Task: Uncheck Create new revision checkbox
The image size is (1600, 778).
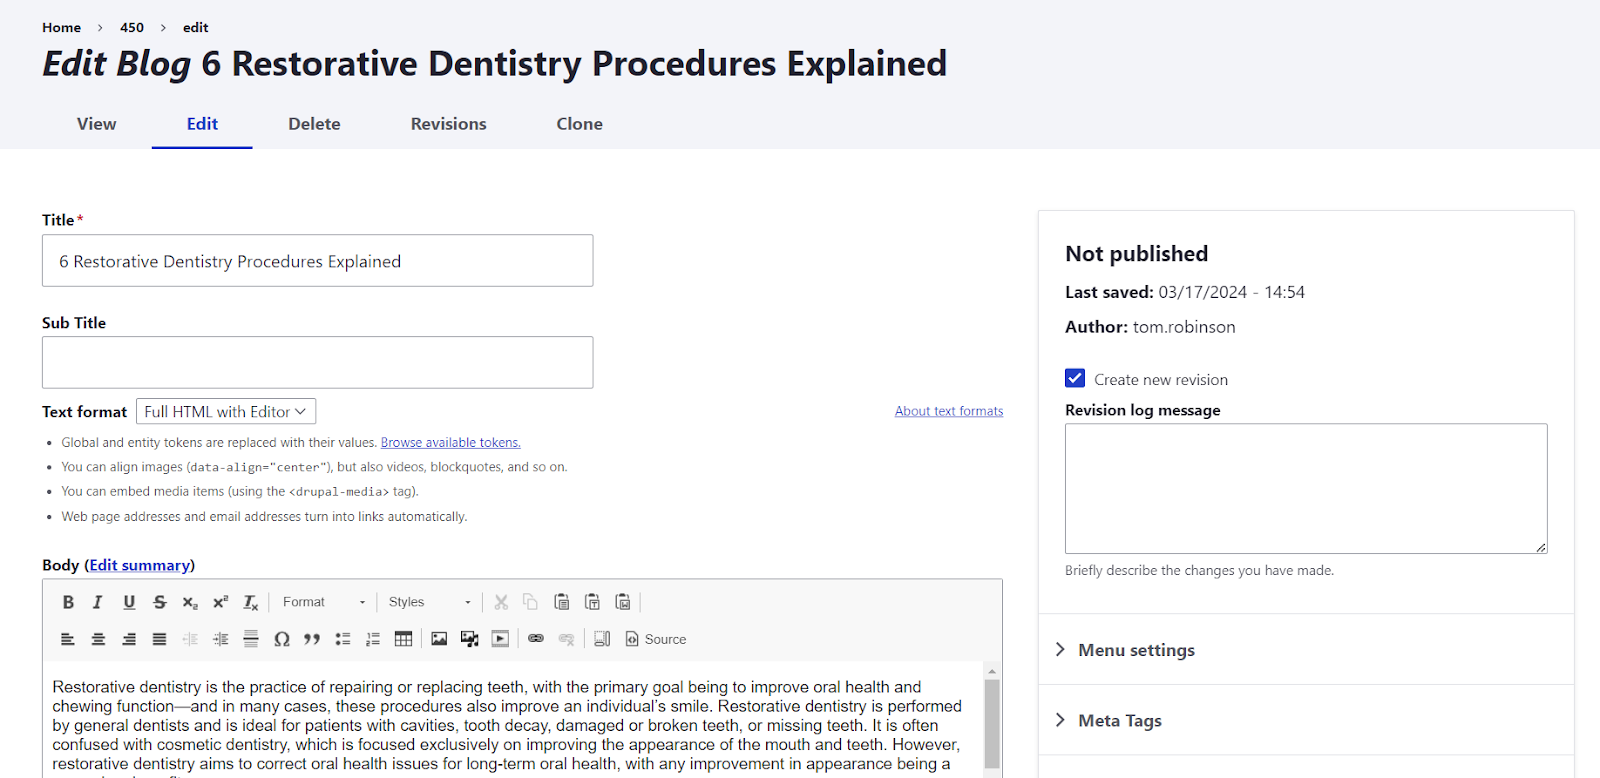Action: 1075,378
